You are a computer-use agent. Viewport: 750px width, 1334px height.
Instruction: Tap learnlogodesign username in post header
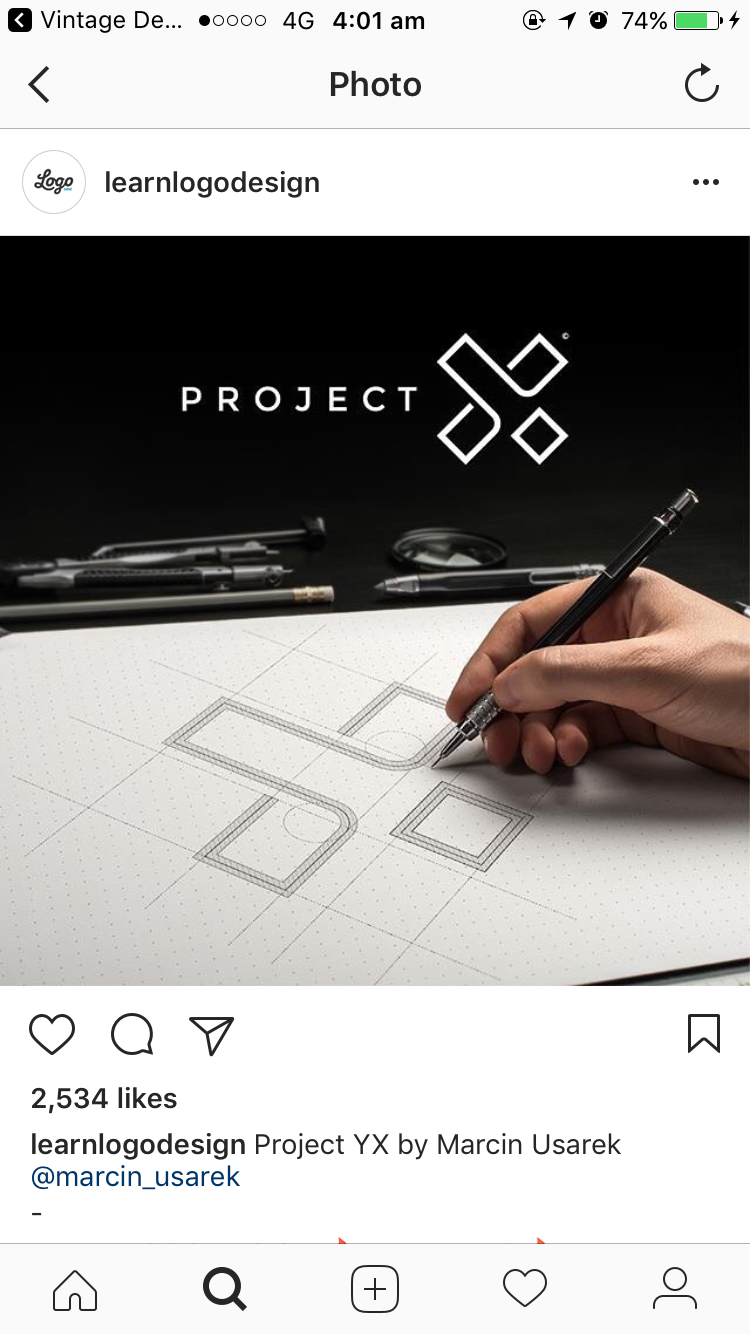(212, 183)
